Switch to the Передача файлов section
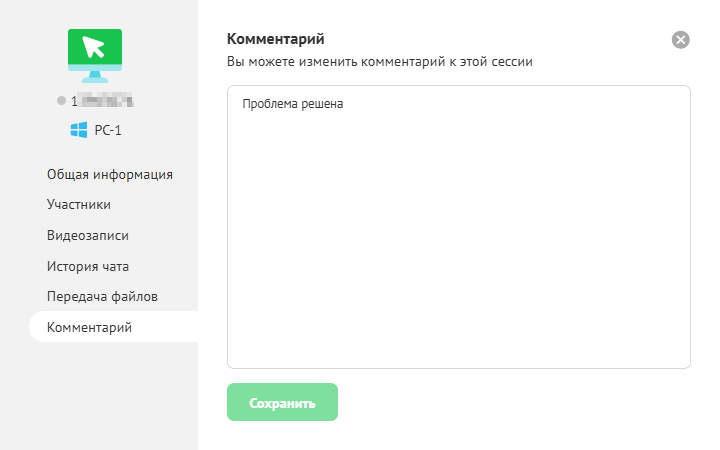 (x=103, y=297)
